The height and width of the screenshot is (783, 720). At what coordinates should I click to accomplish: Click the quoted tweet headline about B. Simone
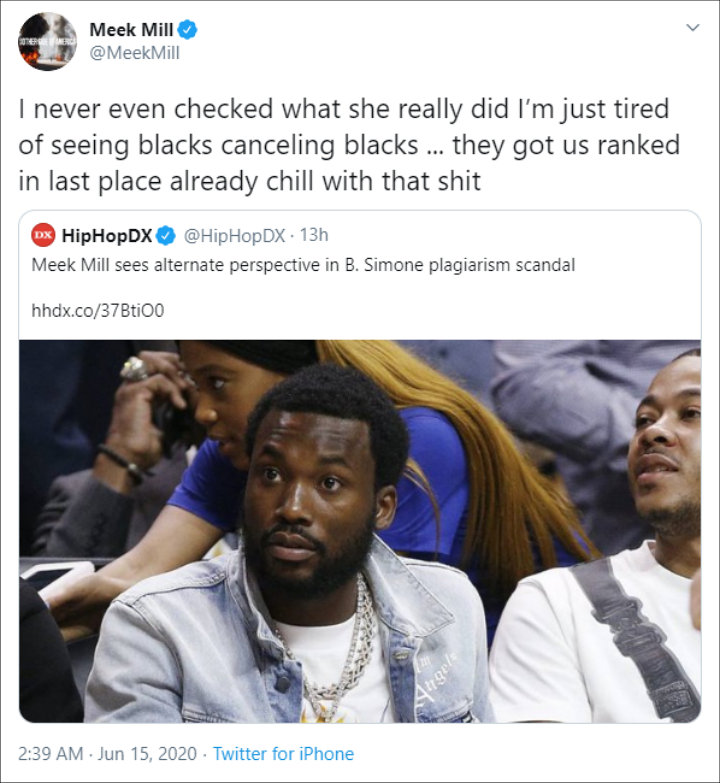coord(303,265)
